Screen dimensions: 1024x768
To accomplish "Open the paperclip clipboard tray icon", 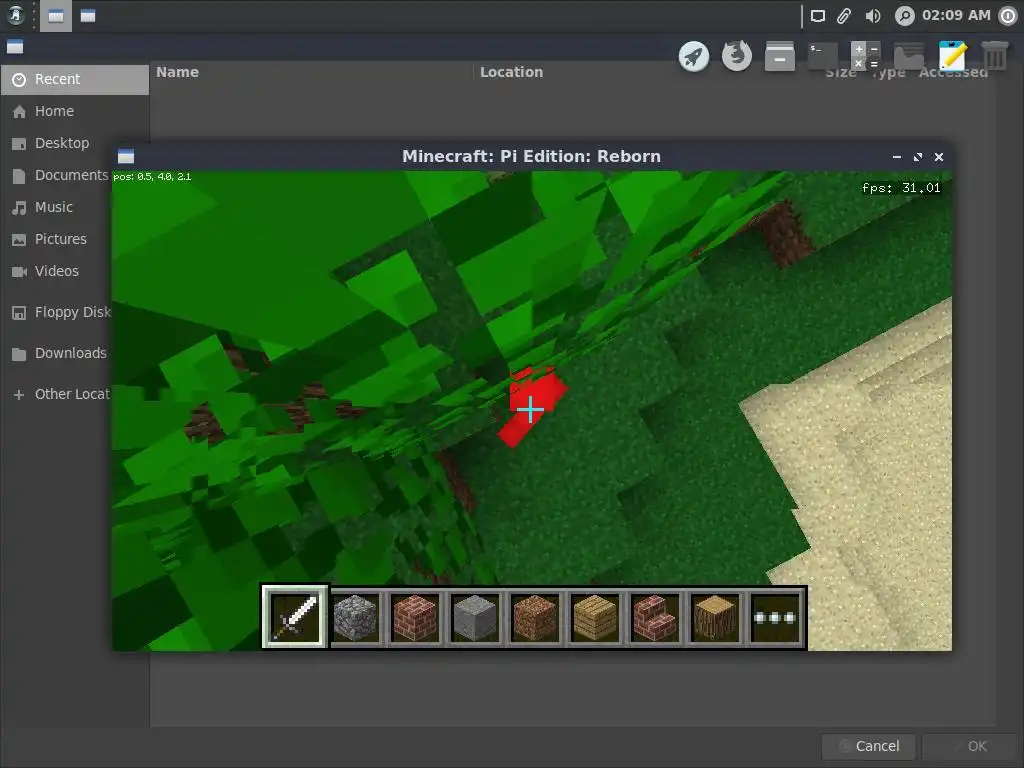I will (x=844, y=16).
